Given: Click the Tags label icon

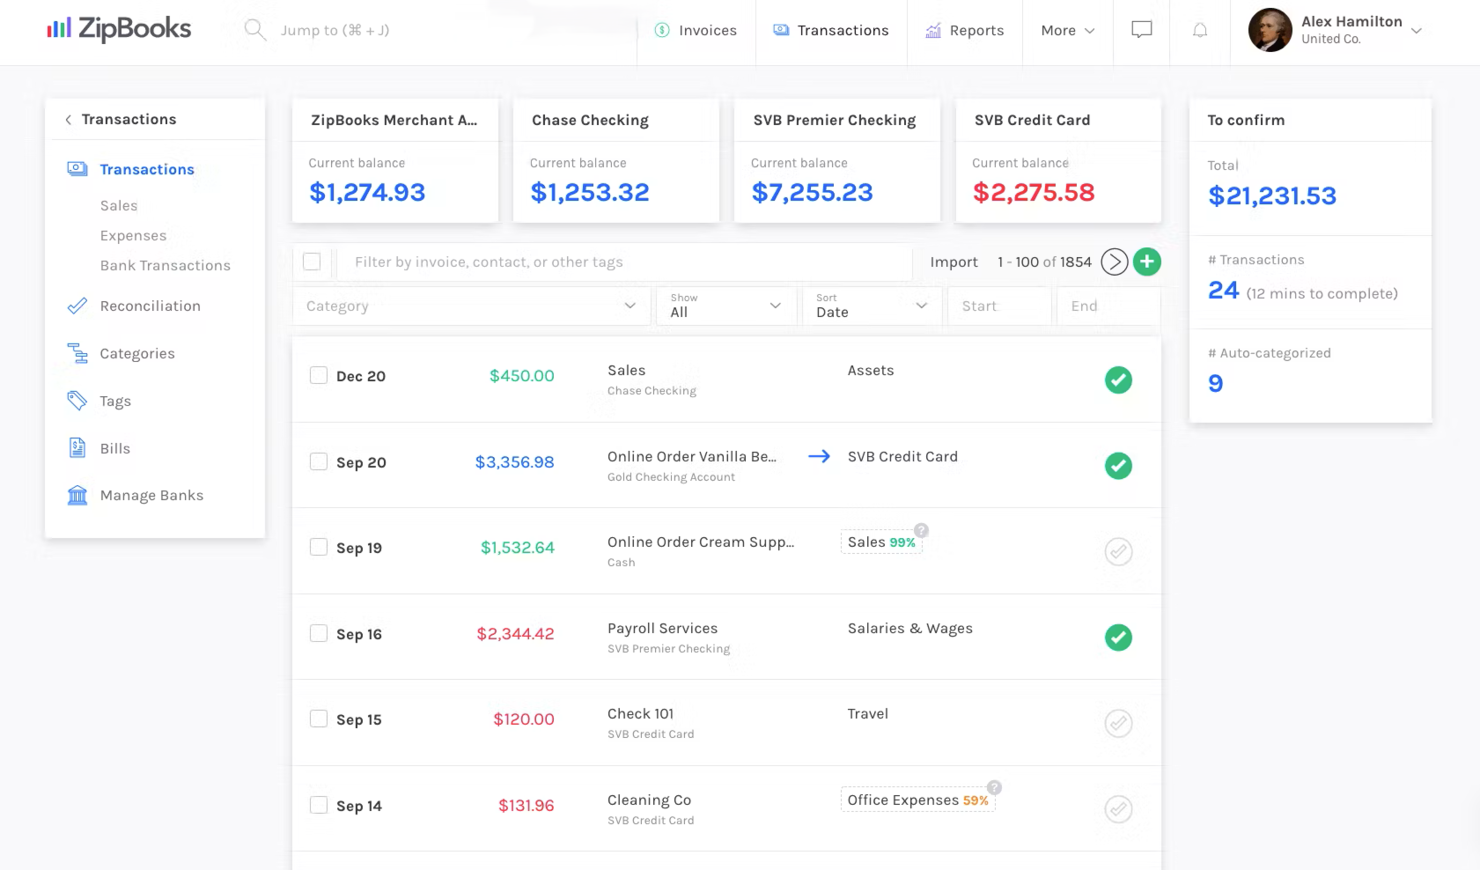Looking at the screenshot, I should tap(77, 401).
